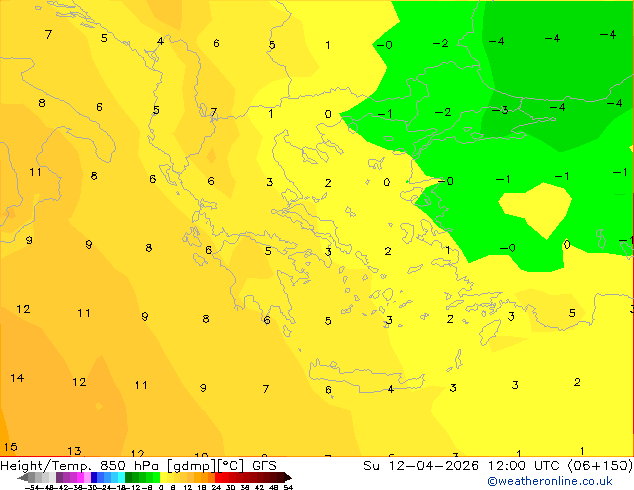Click the "42" label under the colour scale

(259, 487)
